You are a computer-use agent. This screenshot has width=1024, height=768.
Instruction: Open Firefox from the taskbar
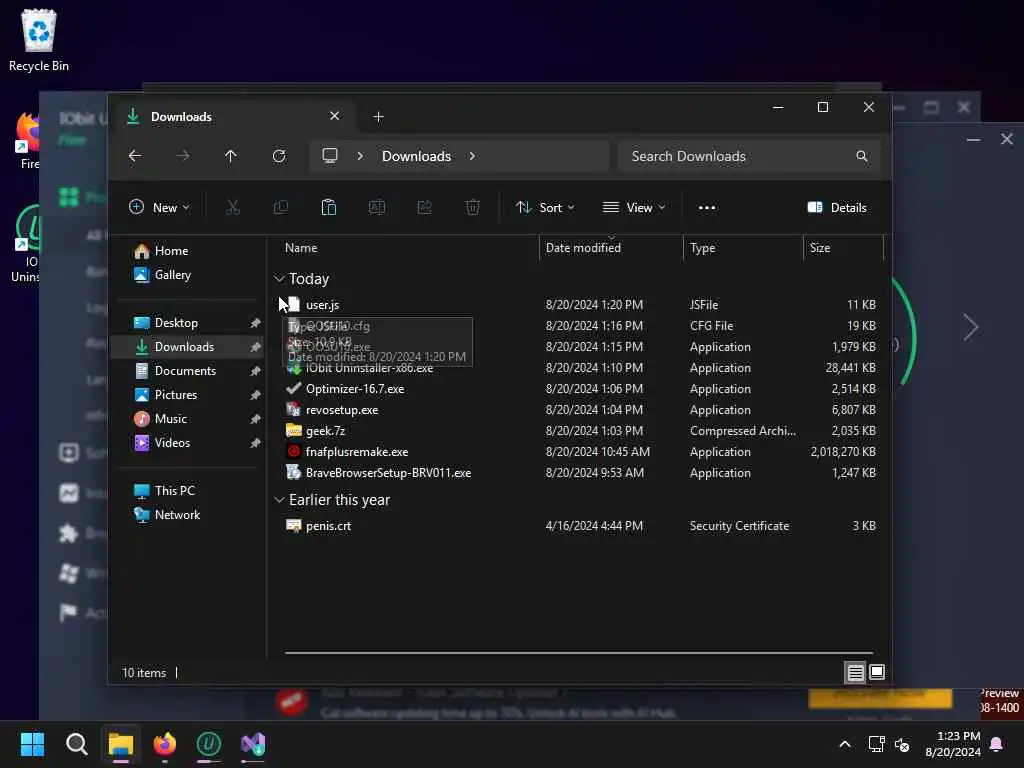165,744
